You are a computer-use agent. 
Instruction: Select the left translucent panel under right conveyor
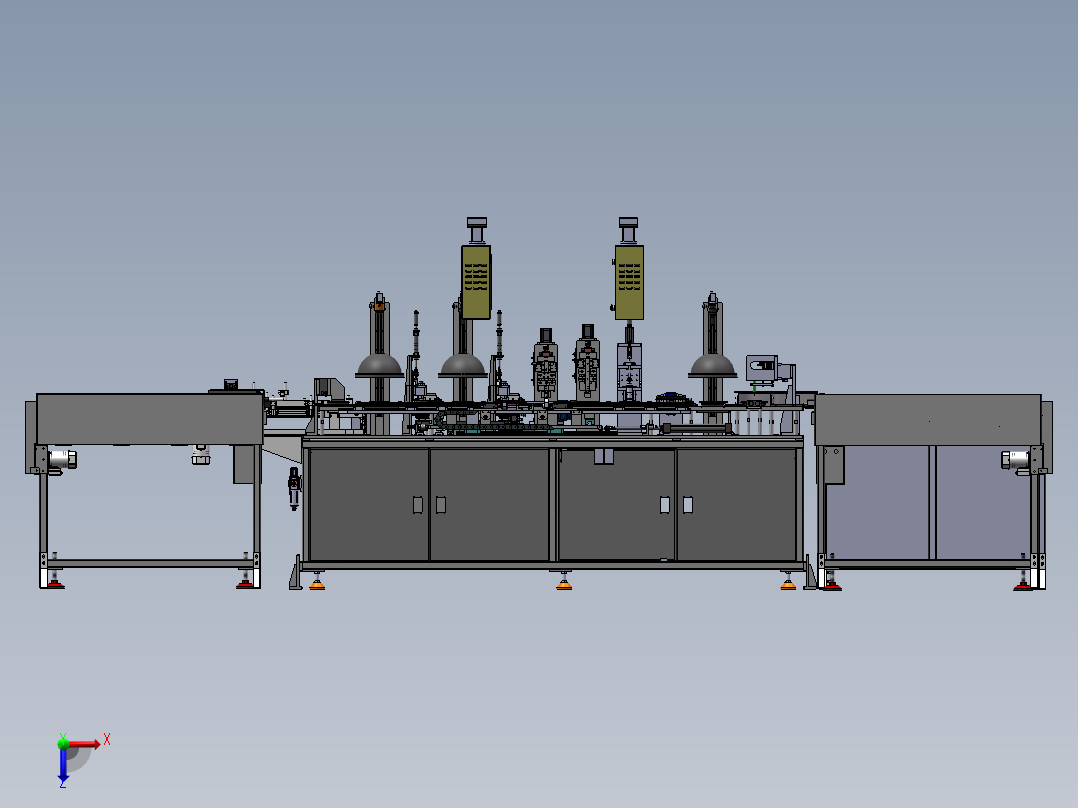pos(877,503)
